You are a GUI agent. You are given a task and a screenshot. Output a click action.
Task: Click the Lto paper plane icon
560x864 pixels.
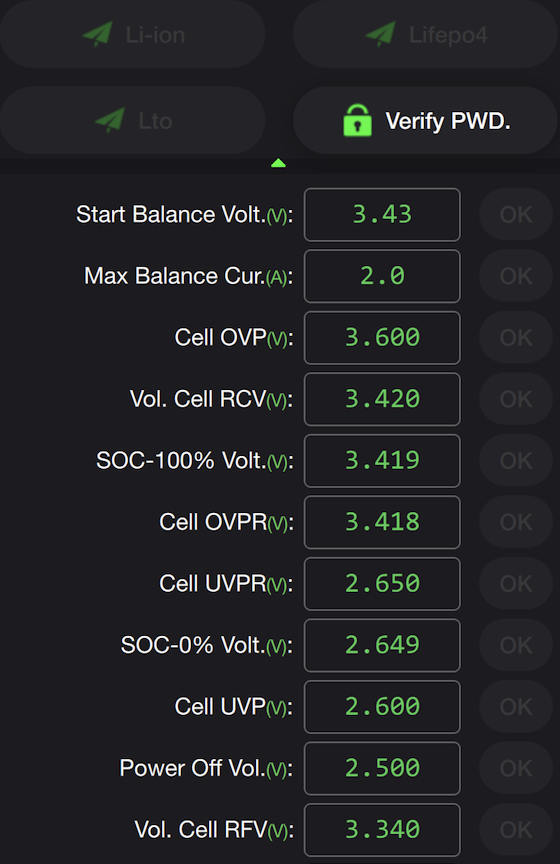tap(110, 120)
